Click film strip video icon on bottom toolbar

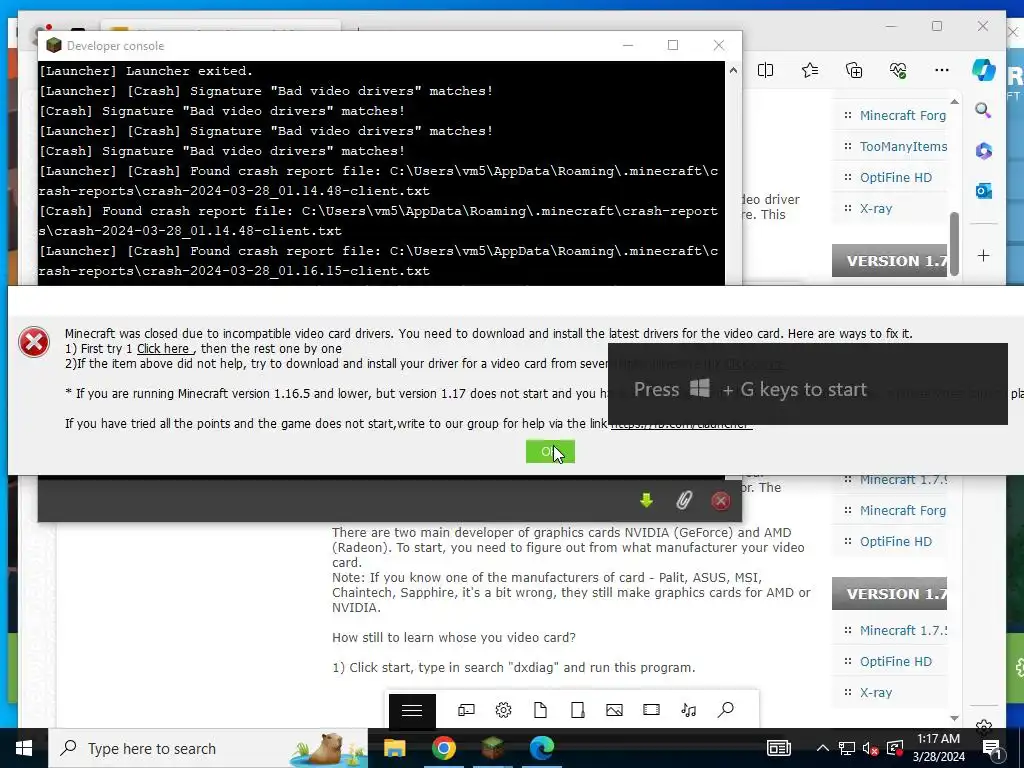[x=651, y=710]
